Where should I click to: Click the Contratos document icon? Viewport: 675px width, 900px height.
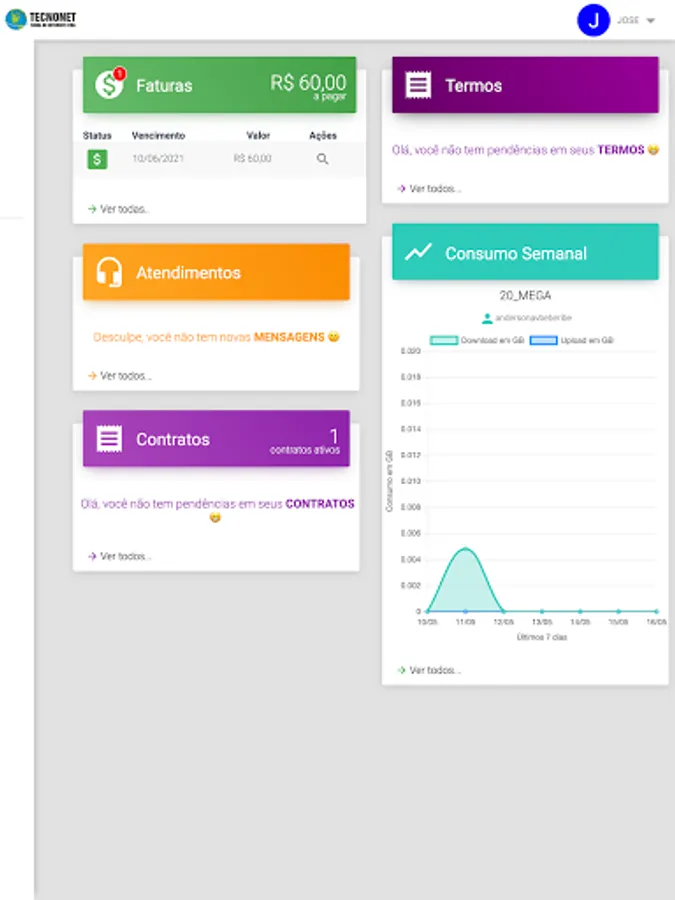click(x=109, y=439)
